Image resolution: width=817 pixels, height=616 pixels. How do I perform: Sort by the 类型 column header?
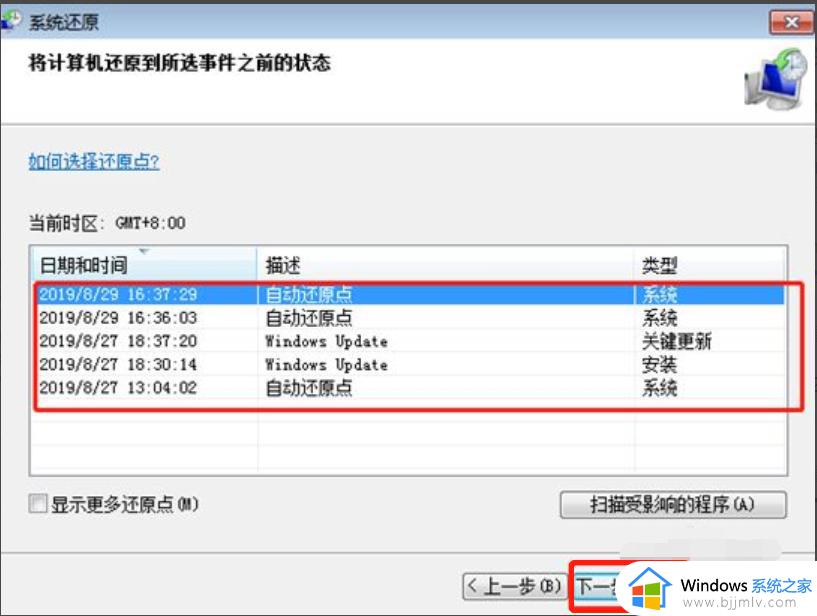(x=710, y=265)
